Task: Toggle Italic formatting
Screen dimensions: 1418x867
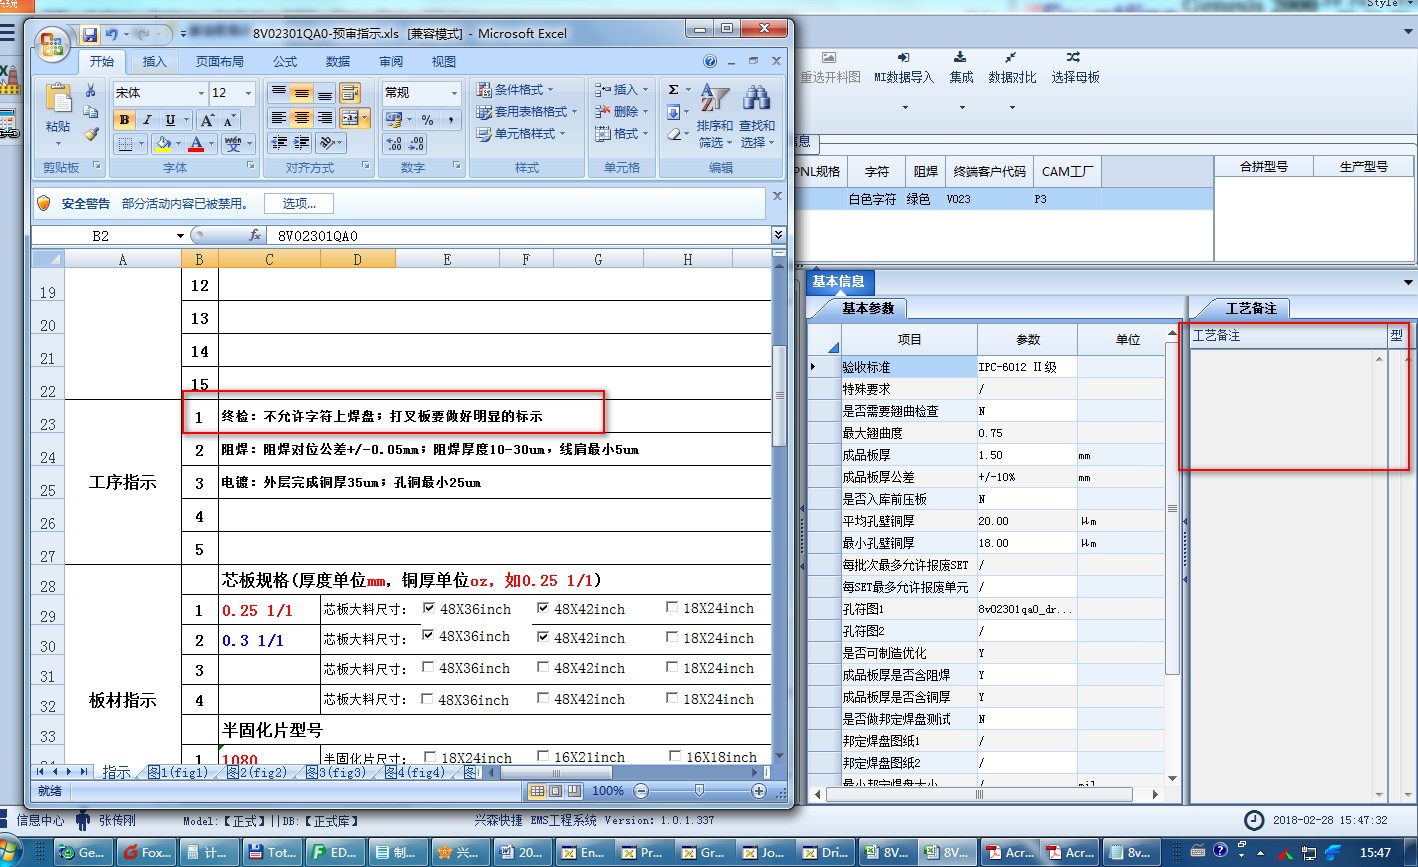Action: (147, 120)
